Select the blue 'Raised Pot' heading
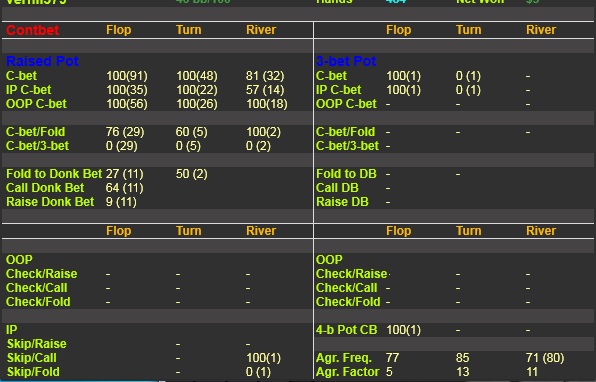The height and width of the screenshot is (382, 596). point(42,61)
